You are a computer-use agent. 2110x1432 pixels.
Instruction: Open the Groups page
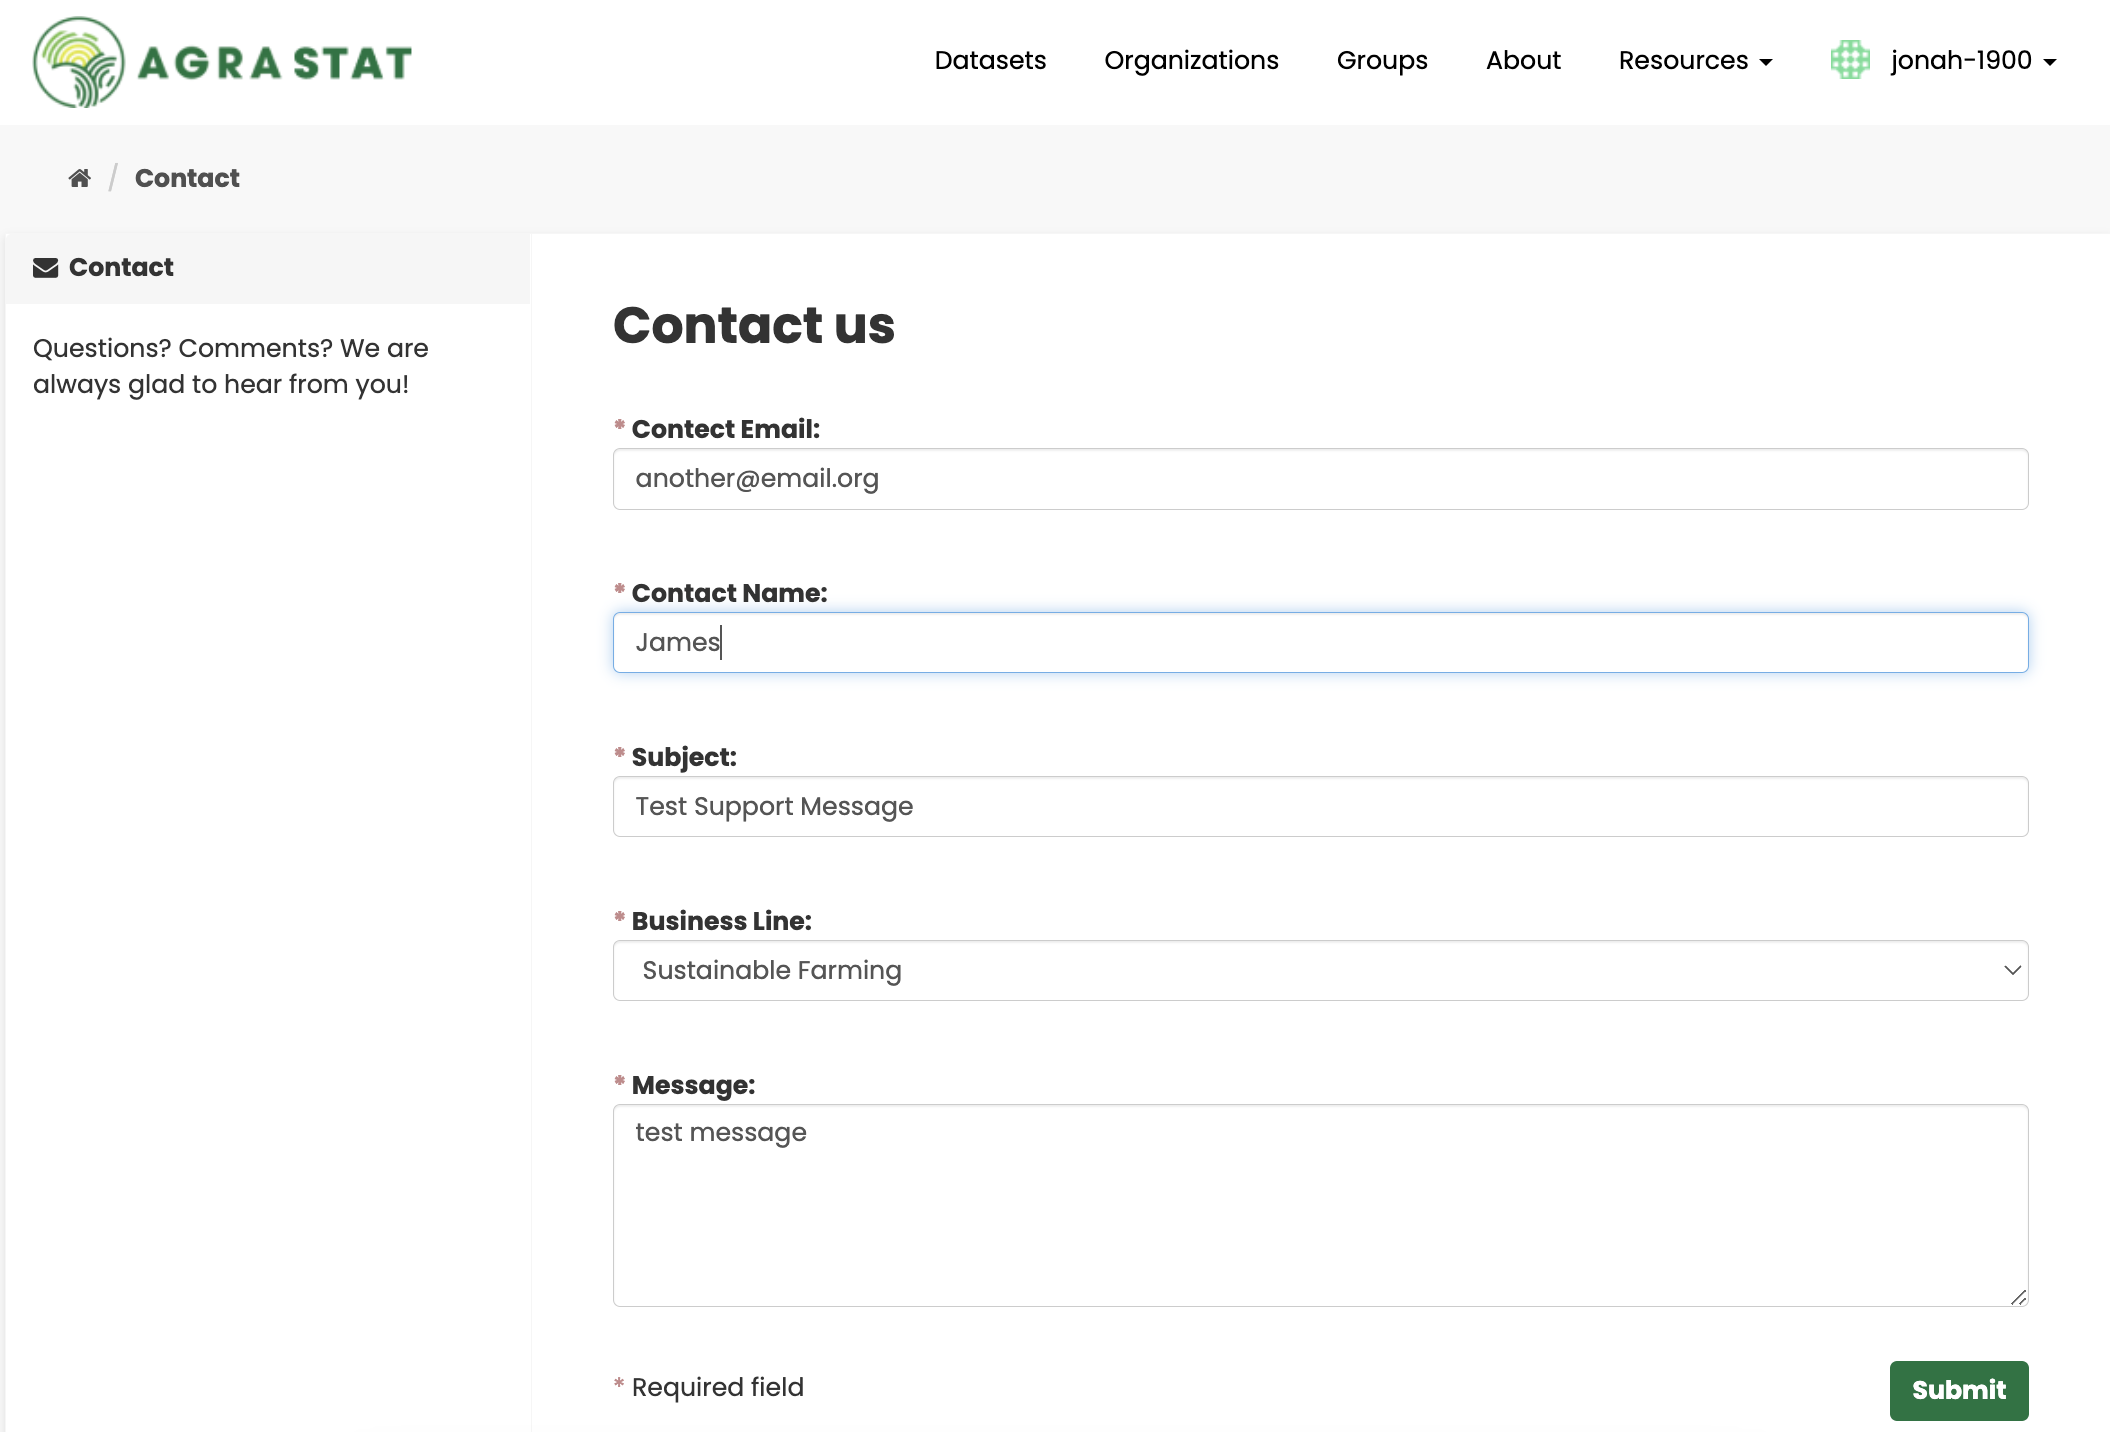(x=1382, y=61)
